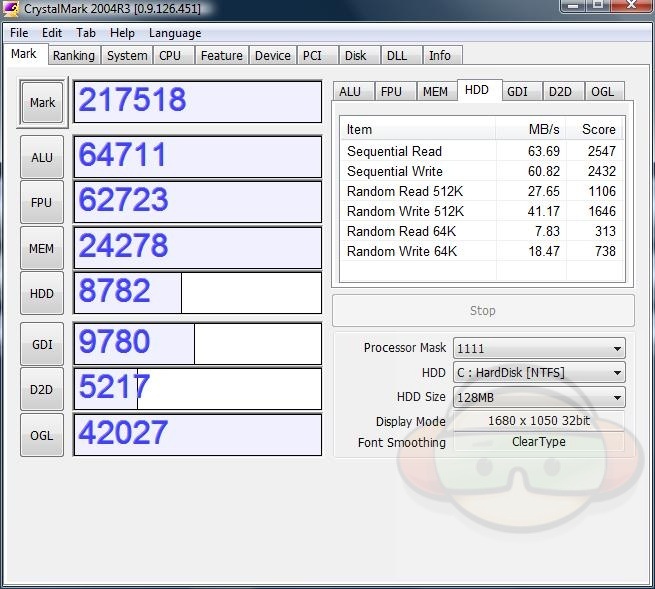Click the HDD benchmark button
The height and width of the screenshot is (589, 655).
[x=42, y=294]
